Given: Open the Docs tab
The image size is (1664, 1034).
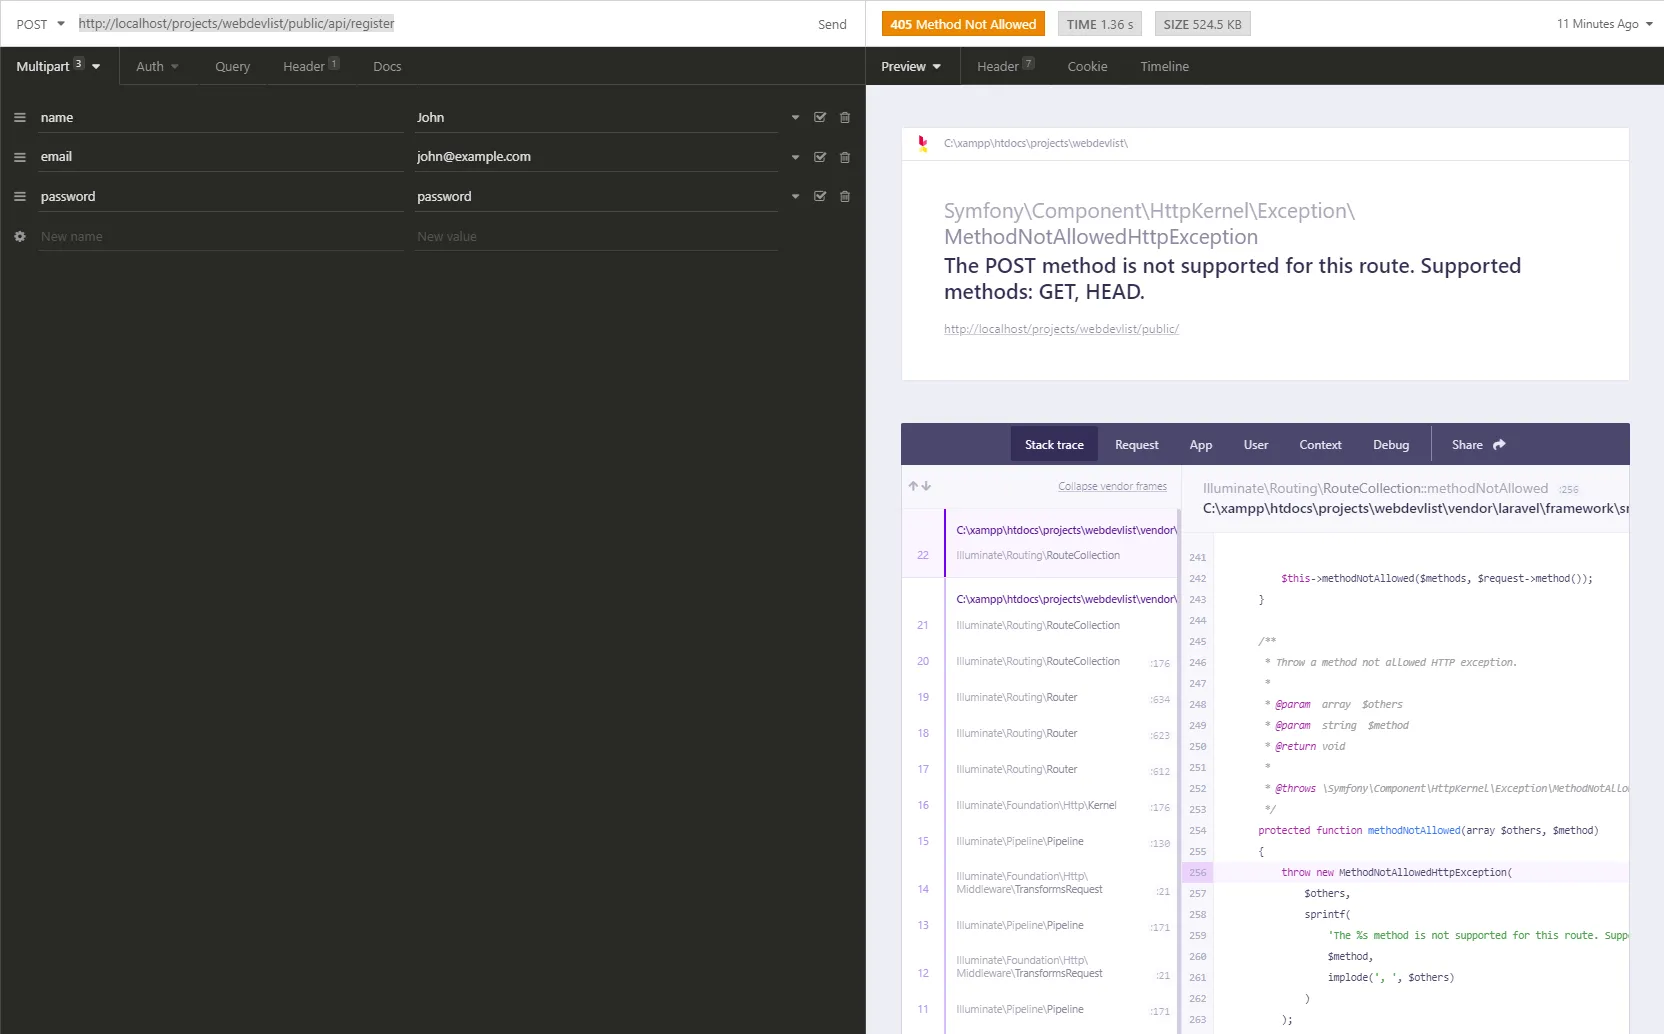Looking at the screenshot, I should (387, 67).
